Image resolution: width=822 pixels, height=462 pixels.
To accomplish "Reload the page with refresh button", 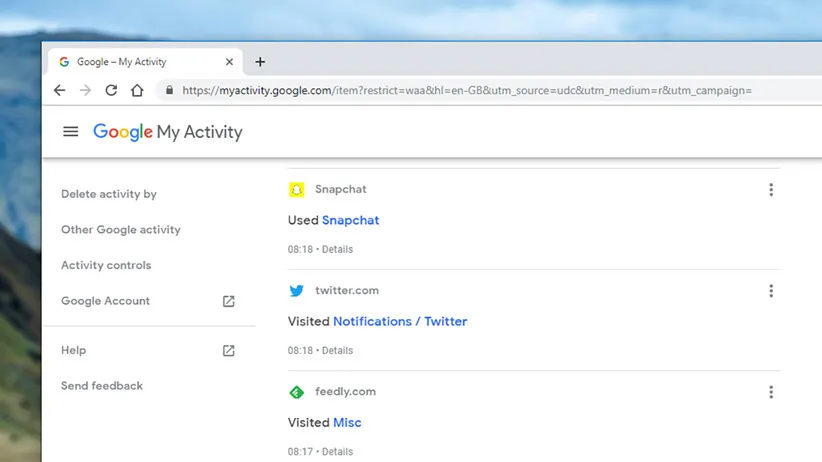I will click(111, 90).
